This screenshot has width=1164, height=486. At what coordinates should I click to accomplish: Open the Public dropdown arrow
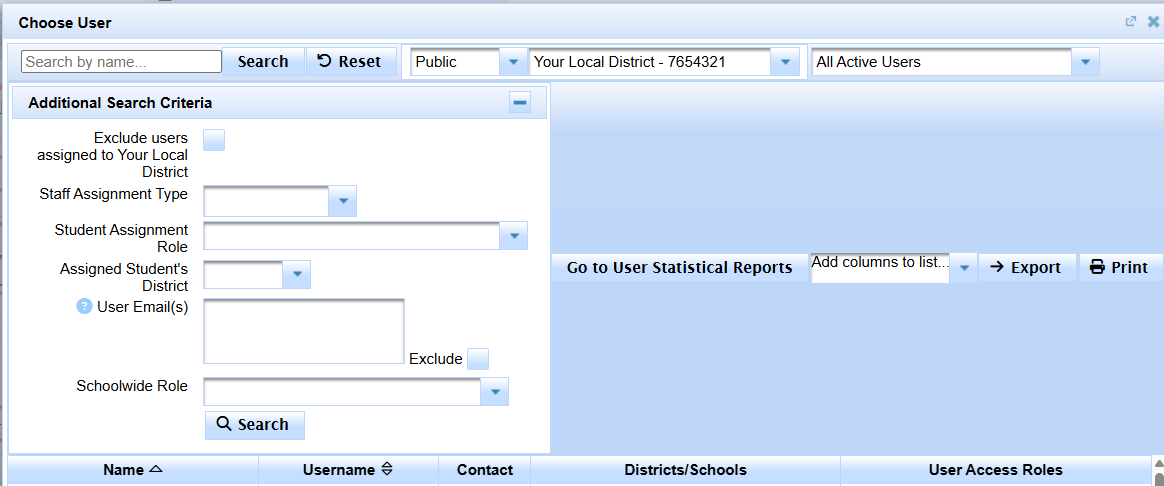[512, 62]
